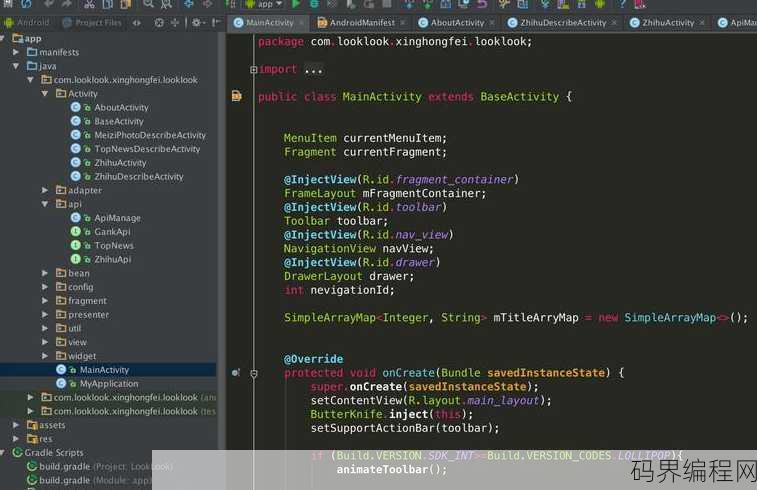Click the green Run button
757x490 pixels.
[296, 4]
